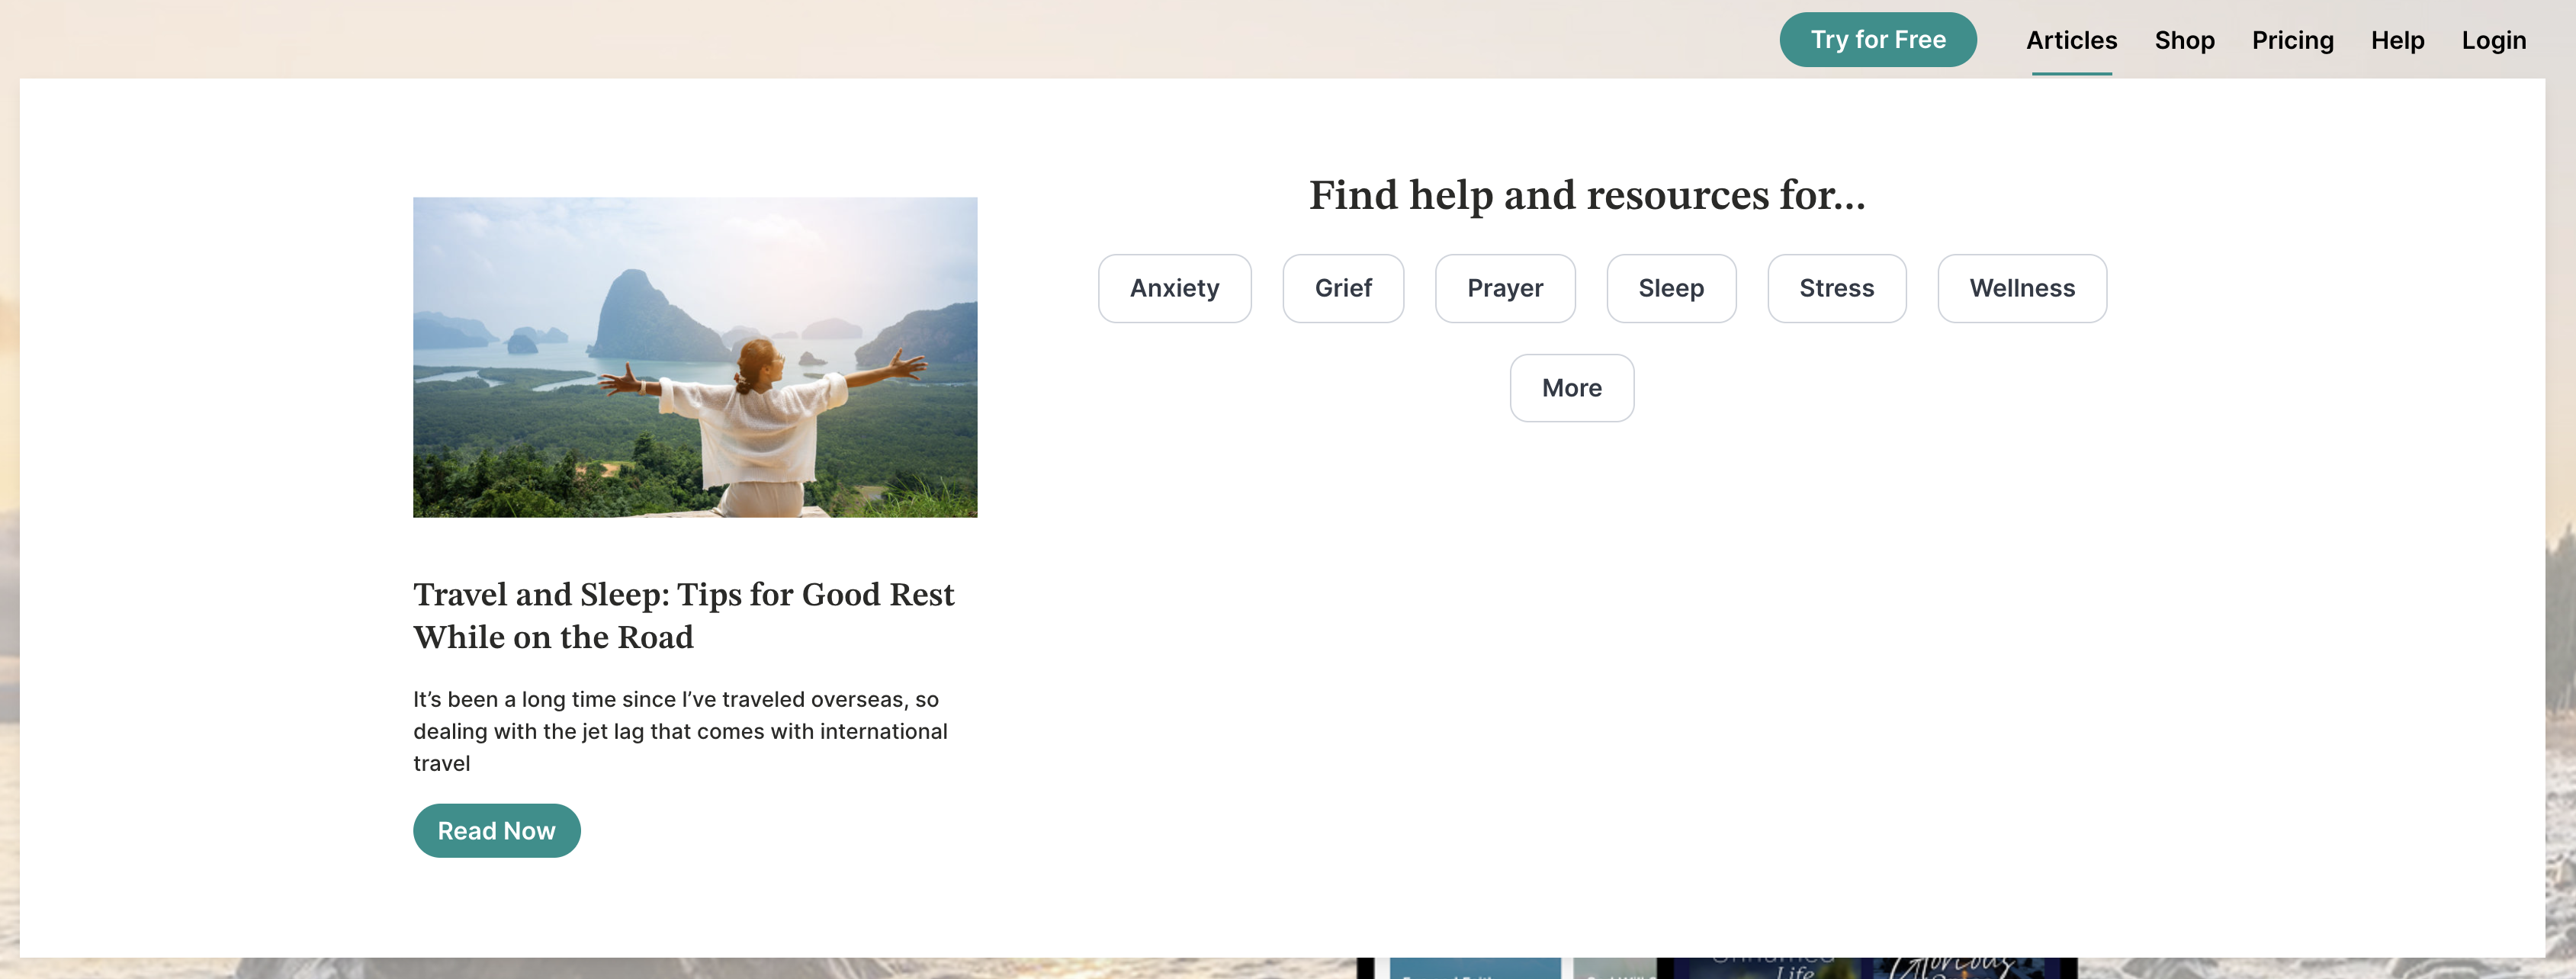This screenshot has width=2576, height=979.
Task: Click the Read Now button
Action: 496,830
